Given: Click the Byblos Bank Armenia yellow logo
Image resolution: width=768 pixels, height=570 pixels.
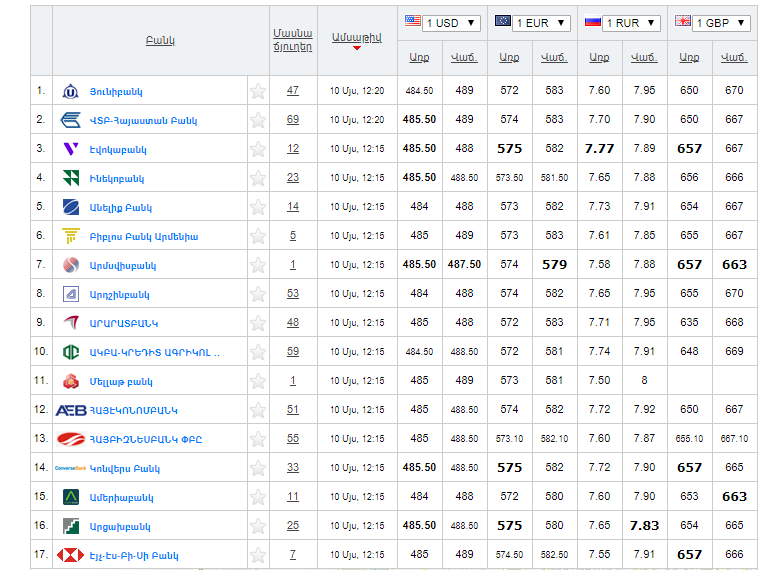Looking at the screenshot, I should coord(71,236).
